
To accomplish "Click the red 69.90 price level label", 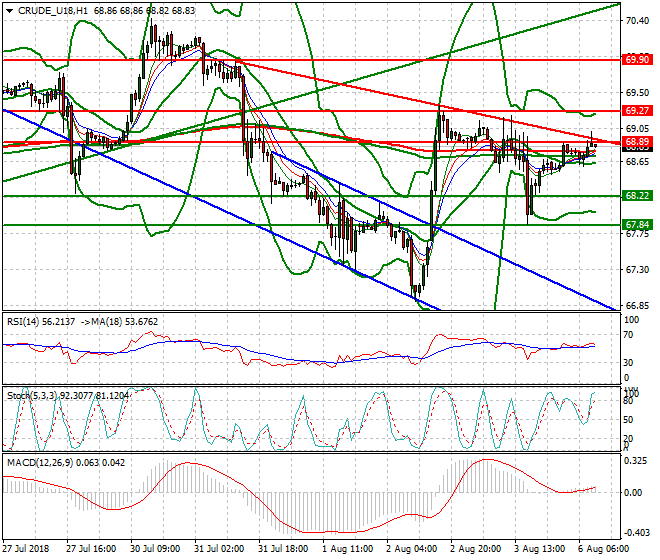I will point(637,60).
